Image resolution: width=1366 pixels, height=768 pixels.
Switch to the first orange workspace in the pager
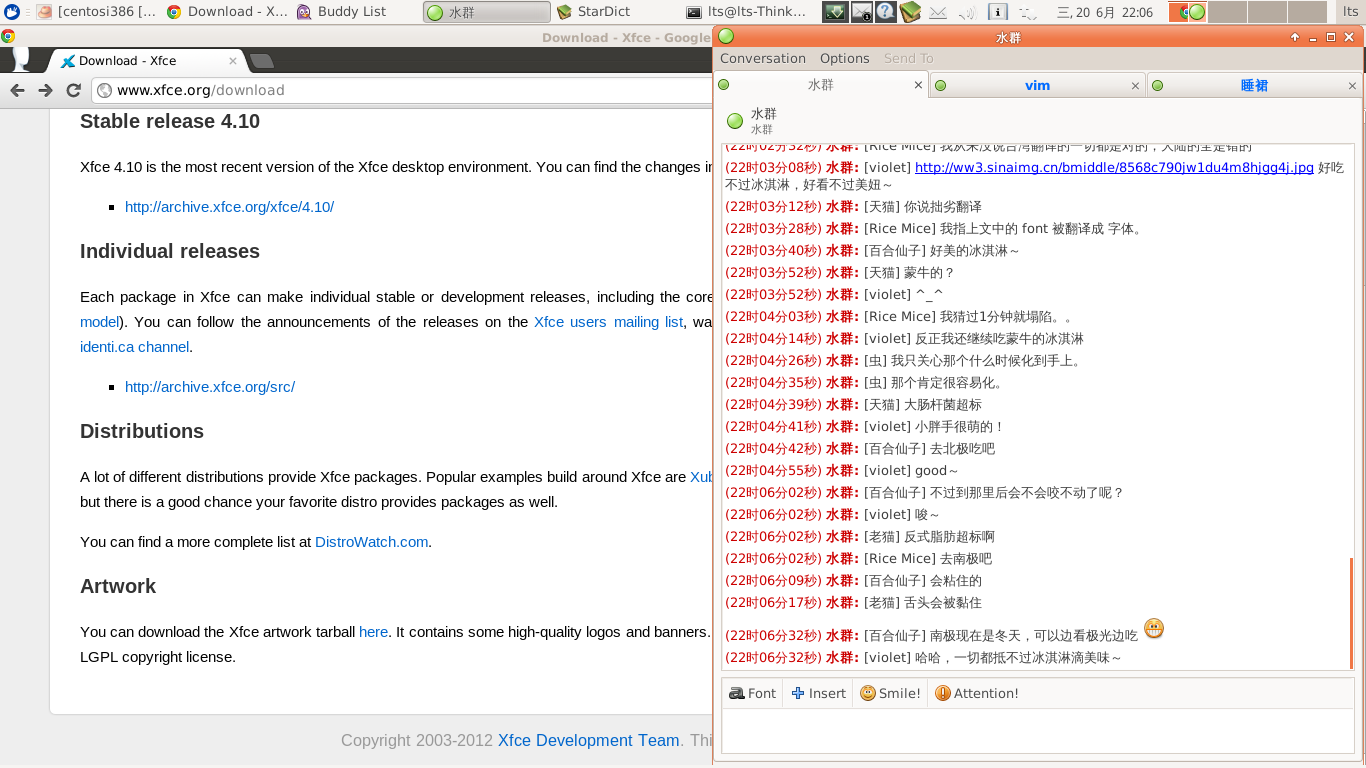click(1188, 12)
